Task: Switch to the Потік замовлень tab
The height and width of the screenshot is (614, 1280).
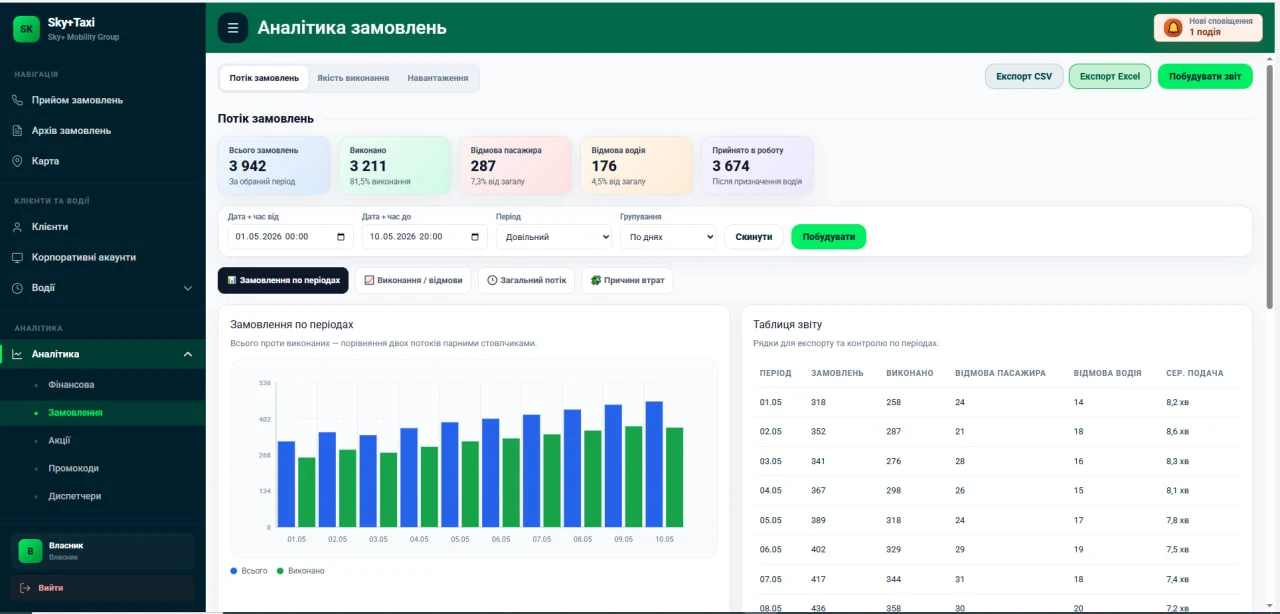Action: click(x=264, y=78)
